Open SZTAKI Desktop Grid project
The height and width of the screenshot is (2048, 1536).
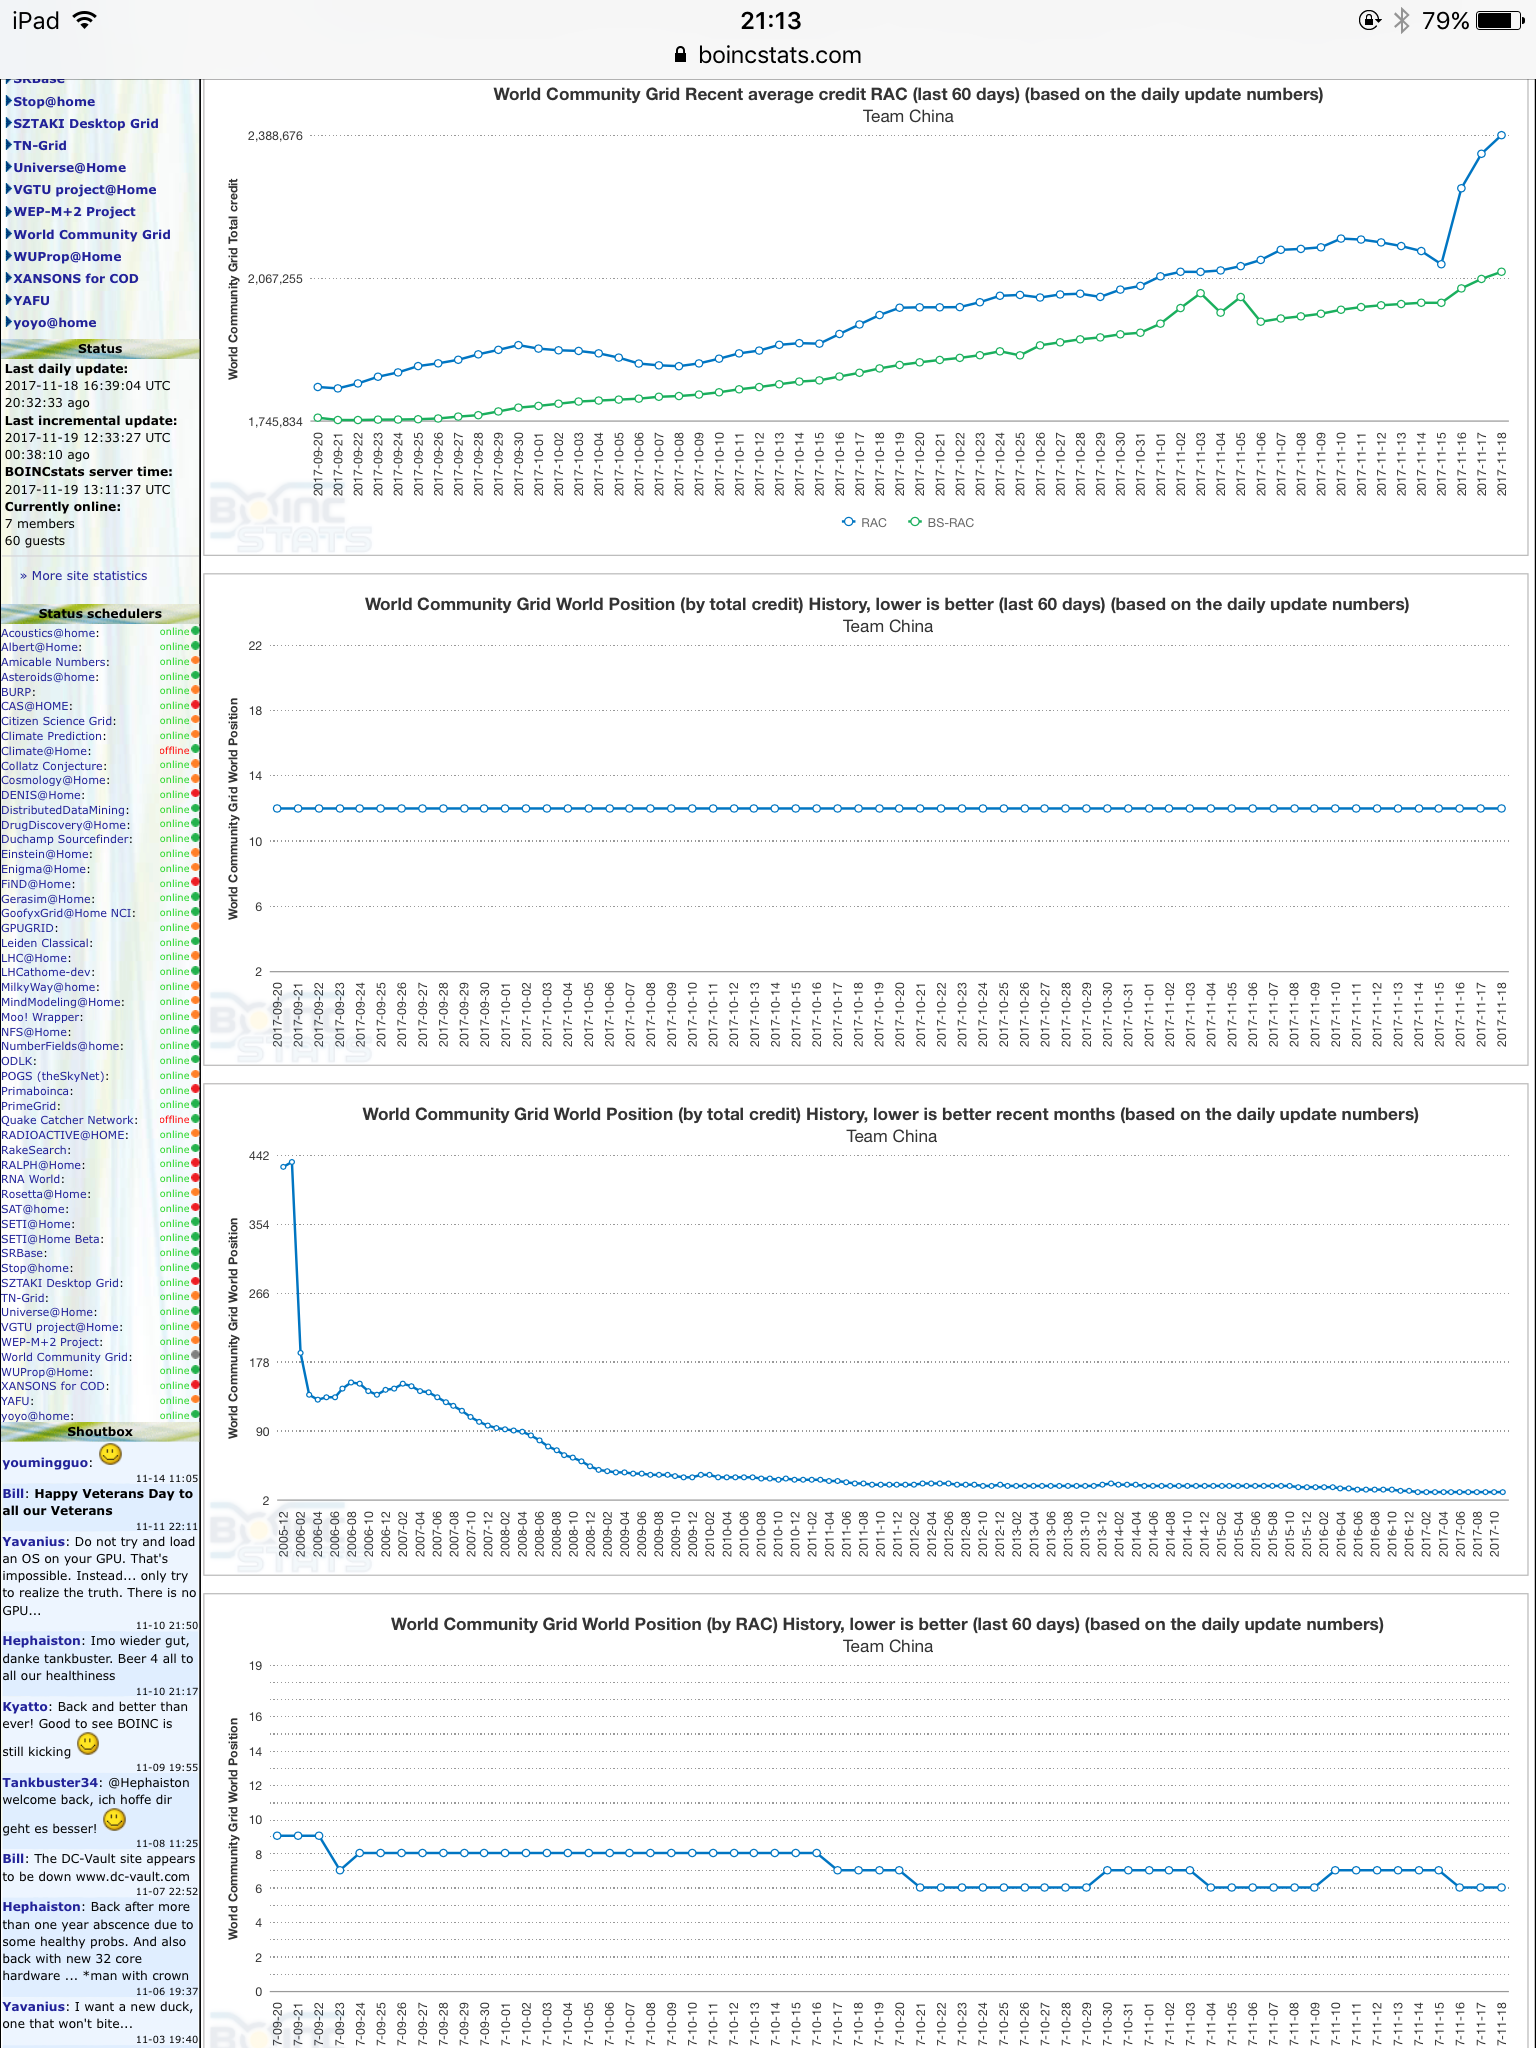[86, 123]
